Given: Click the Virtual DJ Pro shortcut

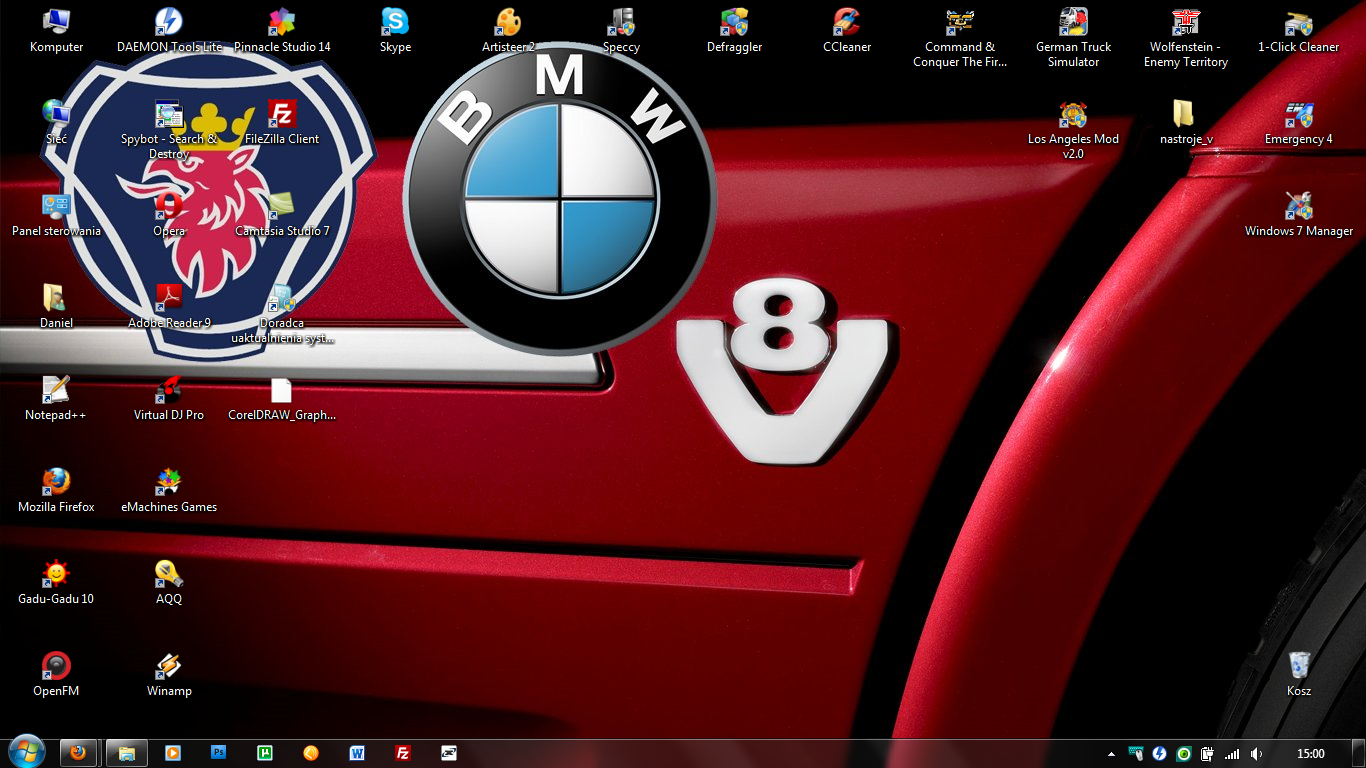Looking at the screenshot, I should coord(169,391).
